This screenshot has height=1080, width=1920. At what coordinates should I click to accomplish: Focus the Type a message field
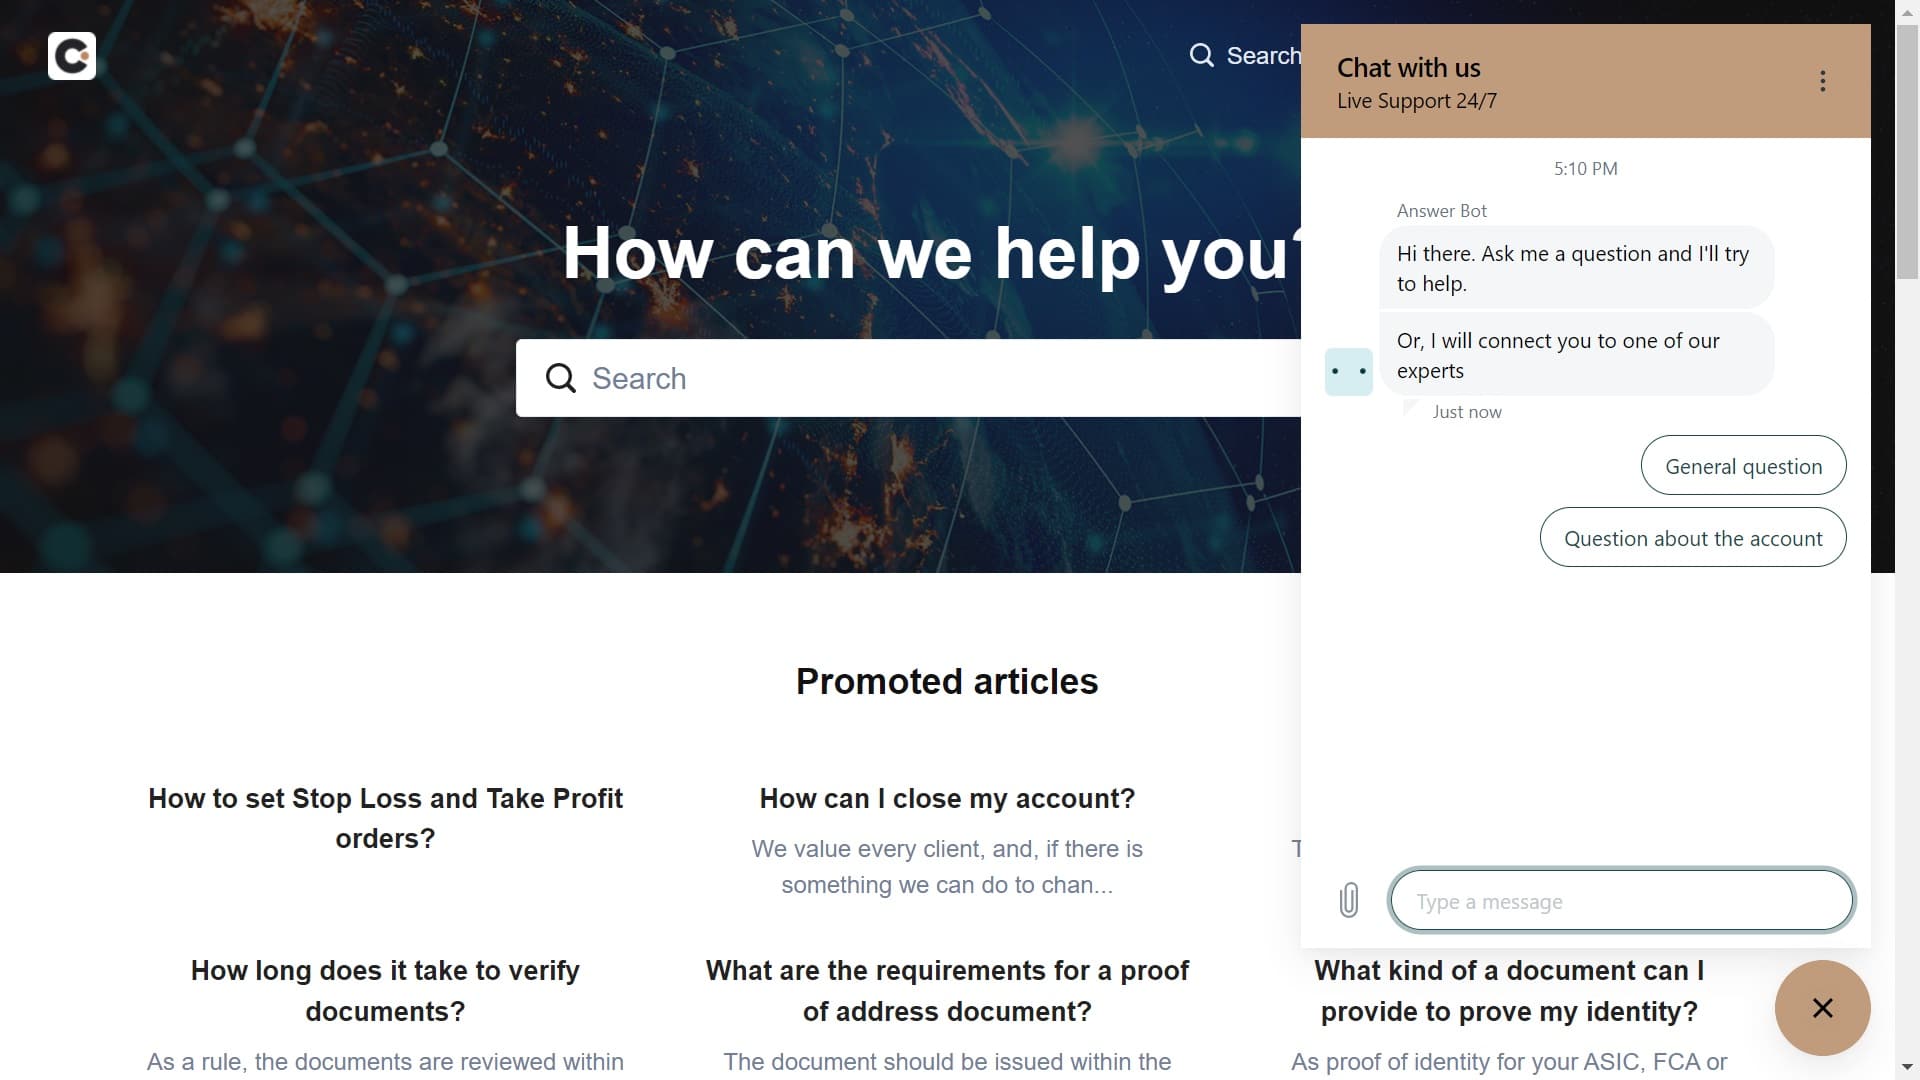tap(1620, 901)
